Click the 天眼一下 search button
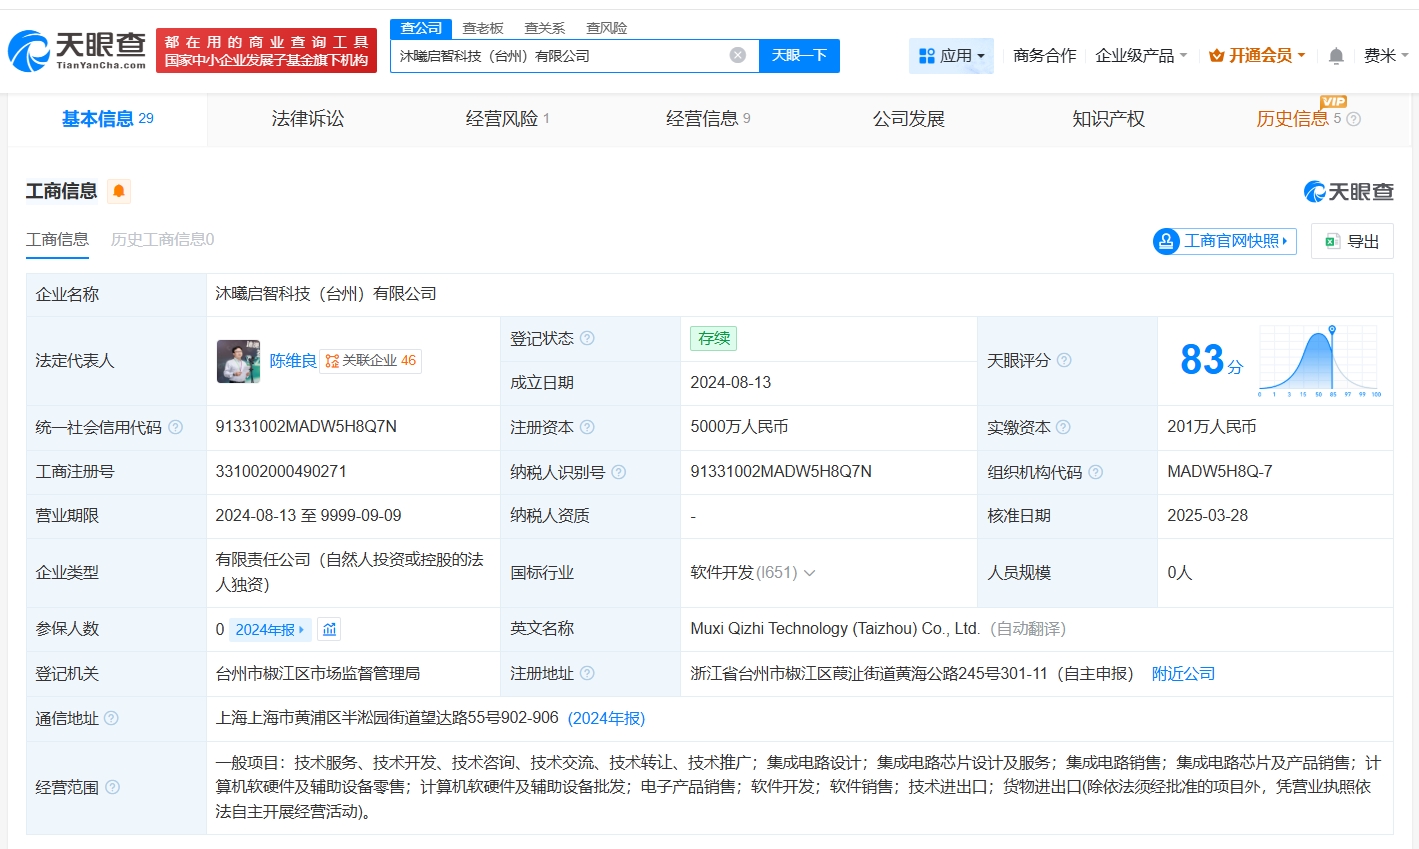The height and width of the screenshot is (849, 1419). coord(799,56)
